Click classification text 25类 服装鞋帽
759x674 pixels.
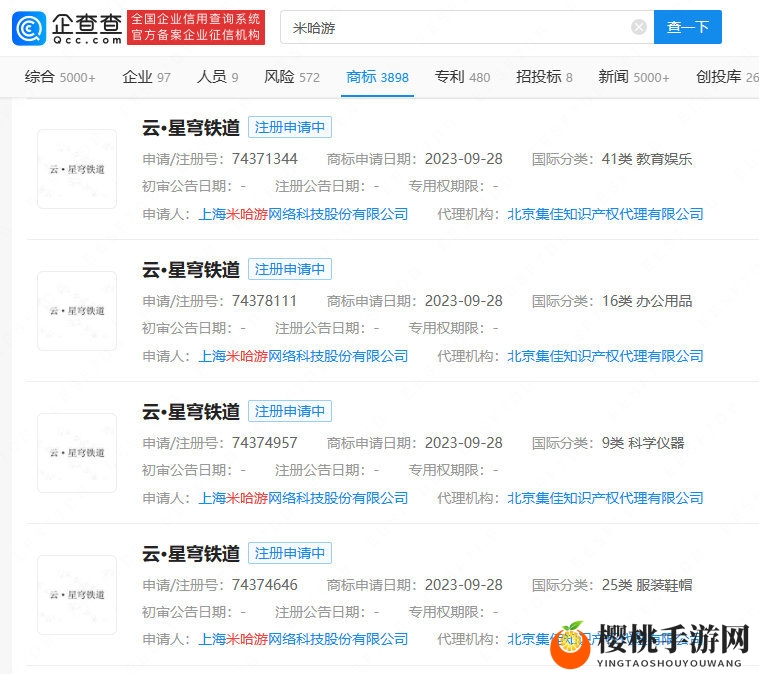point(647,584)
